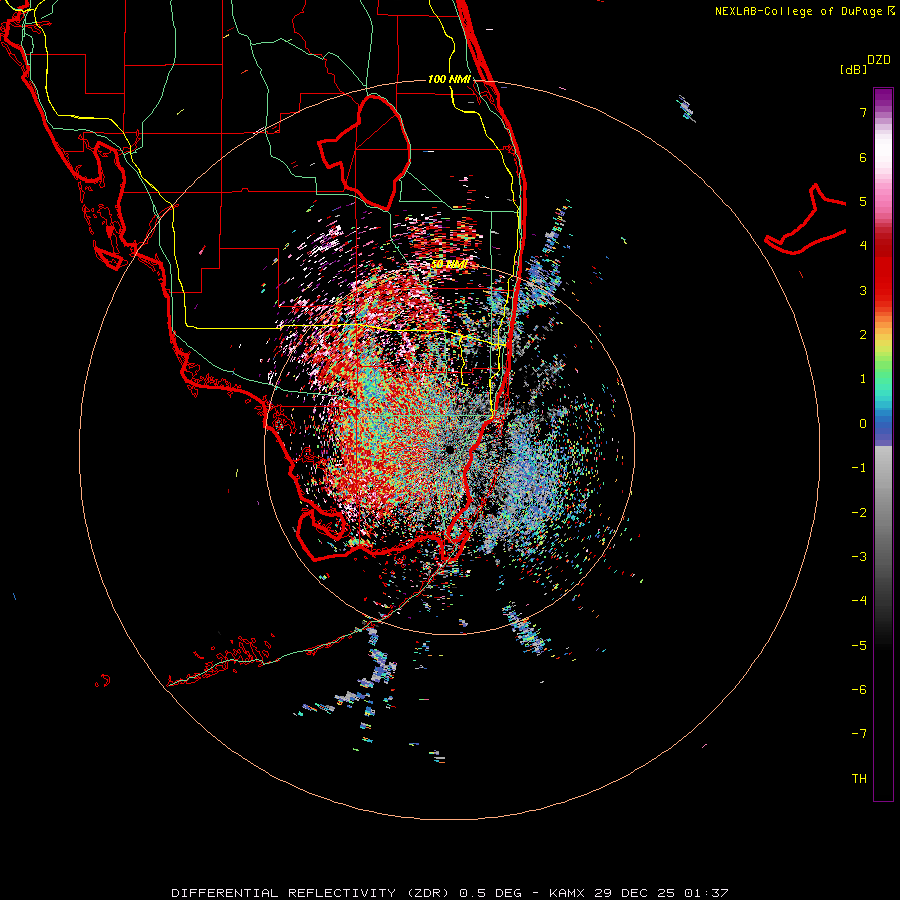Click the 100 NMI range ring label

pos(449,79)
